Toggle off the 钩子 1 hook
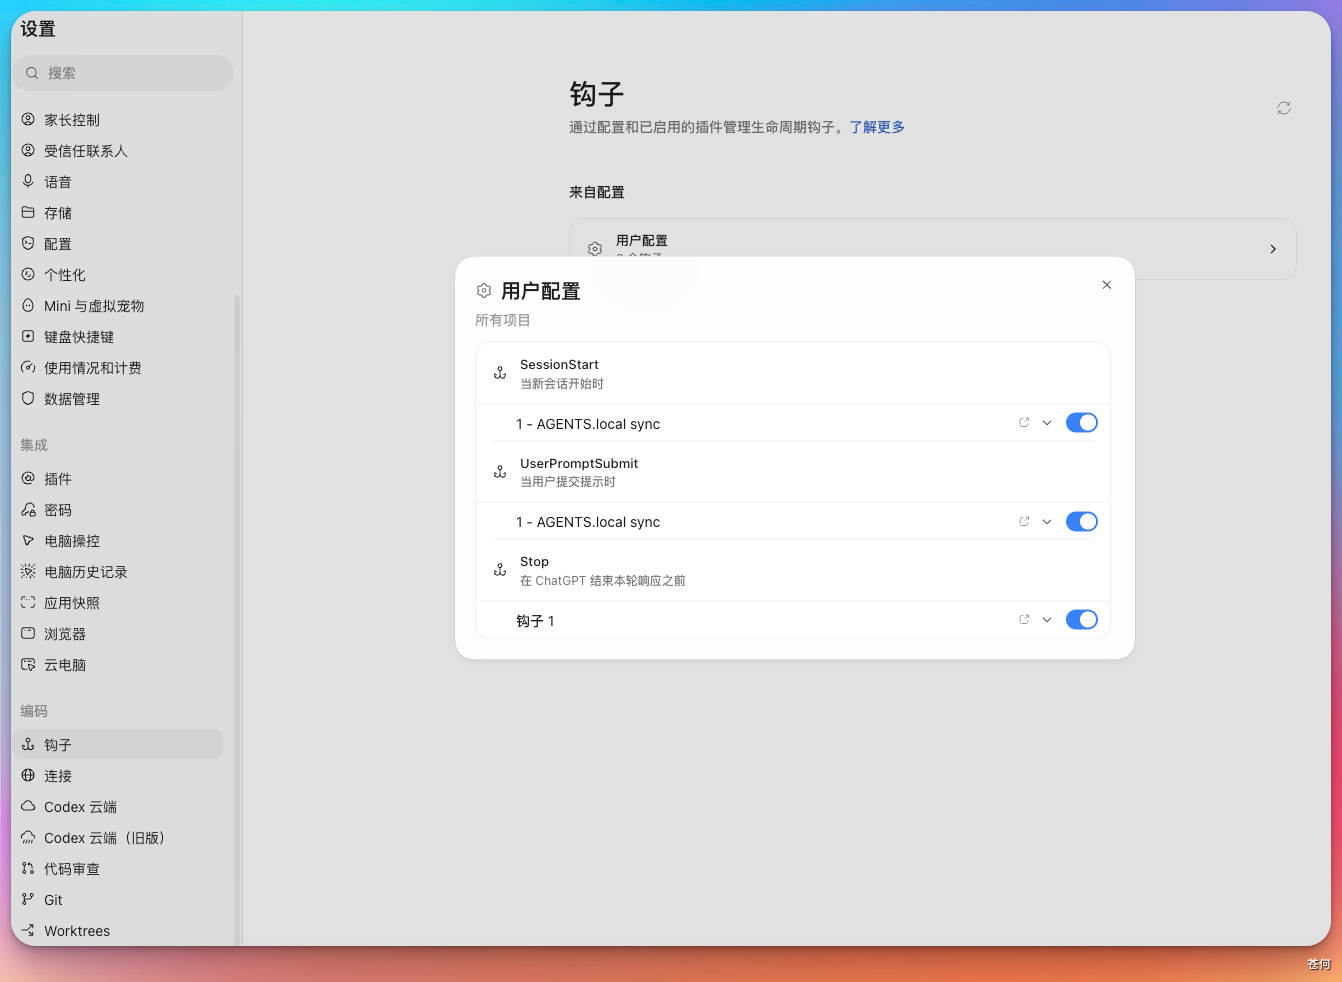Screen dimensions: 1342x982 click(x=1082, y=620)
